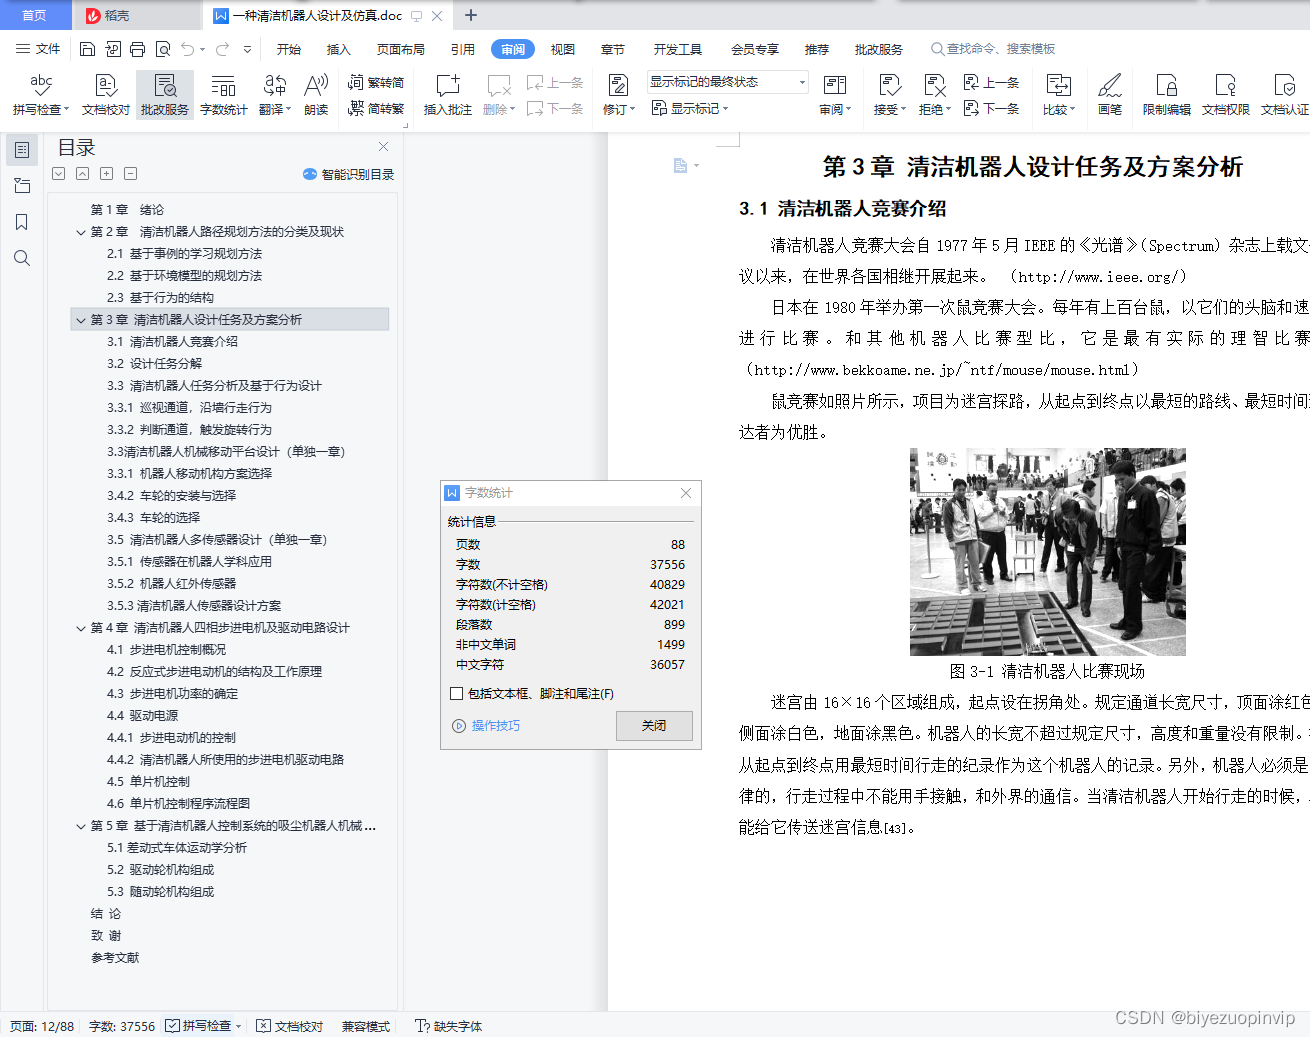Open the 字数统计 word count tool

click(x=223, y=95)
